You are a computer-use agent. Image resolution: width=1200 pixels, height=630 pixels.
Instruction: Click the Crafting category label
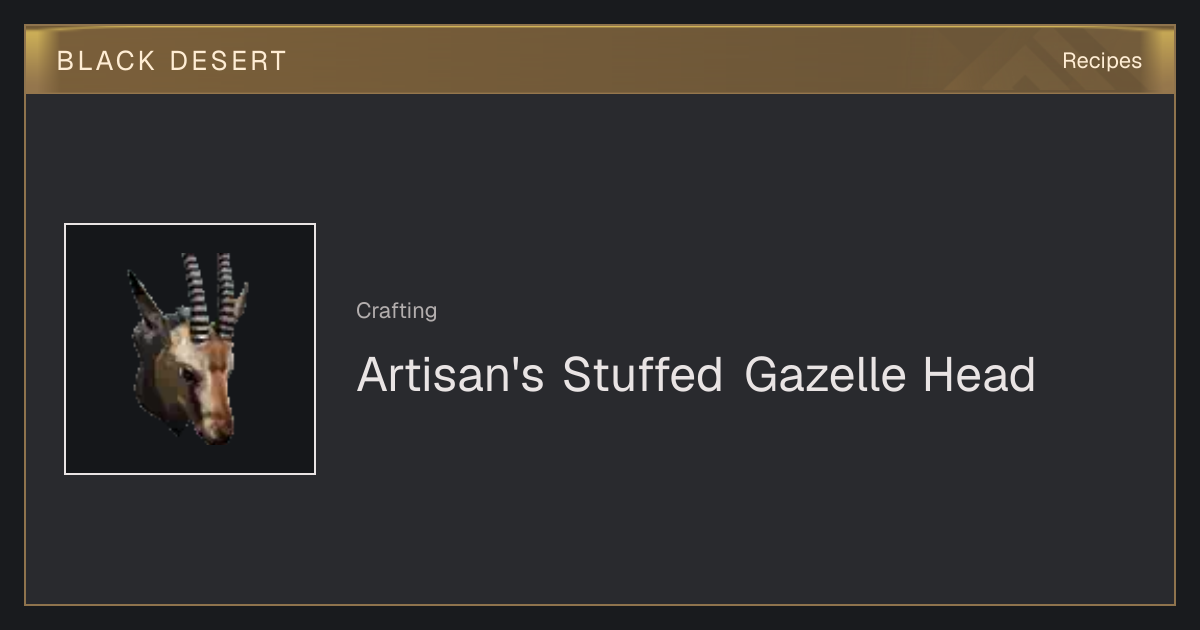pyautogui.click(x=396, y=311)
